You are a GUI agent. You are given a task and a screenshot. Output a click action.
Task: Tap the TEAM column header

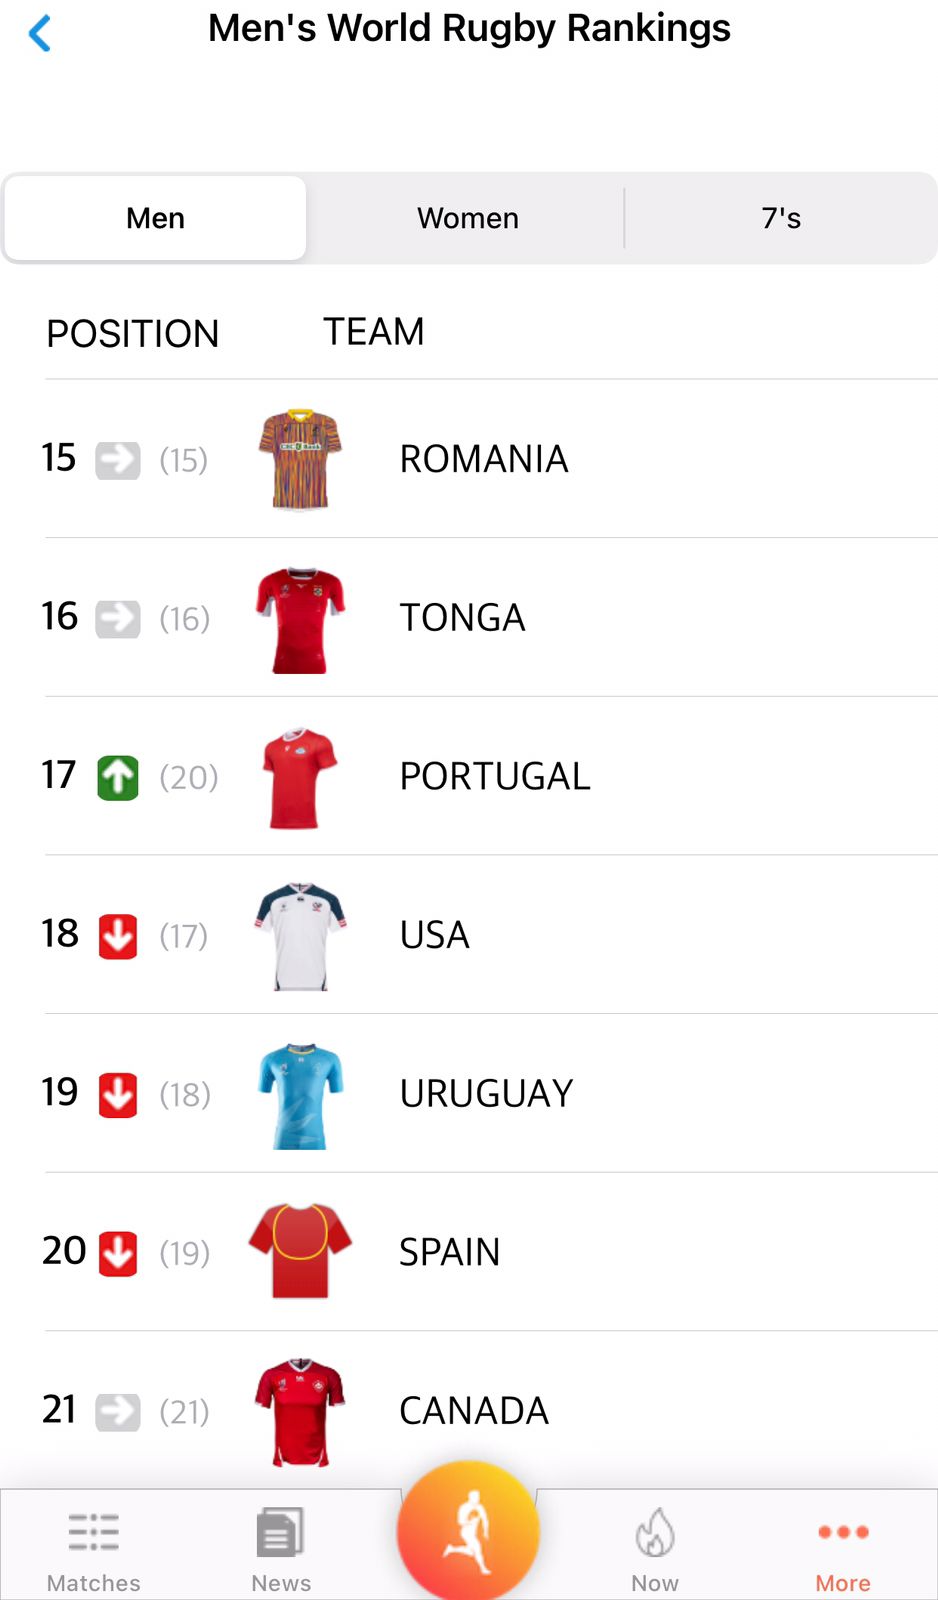[x=374, y=332]
